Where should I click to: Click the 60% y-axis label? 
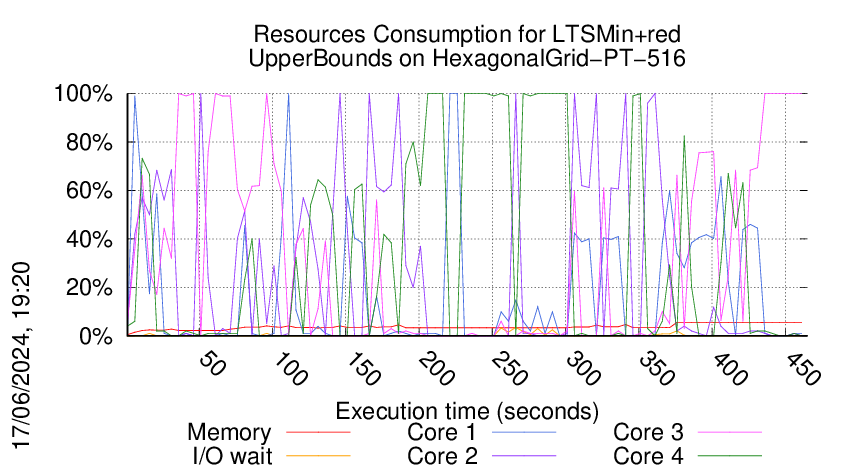(x=89, y=191)
